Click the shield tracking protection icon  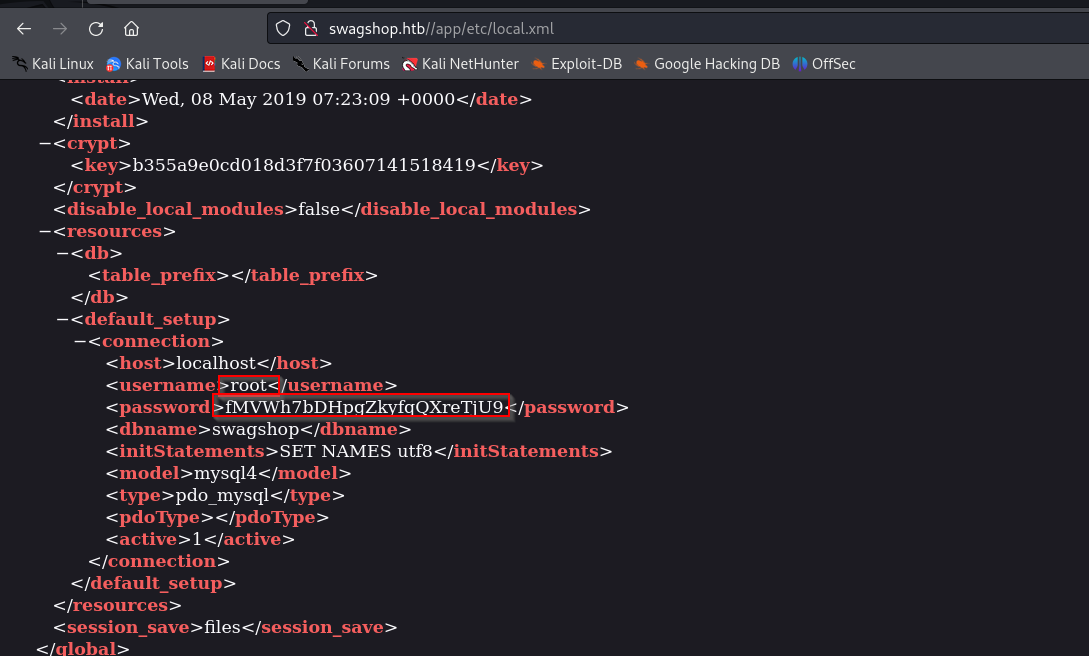283,28
